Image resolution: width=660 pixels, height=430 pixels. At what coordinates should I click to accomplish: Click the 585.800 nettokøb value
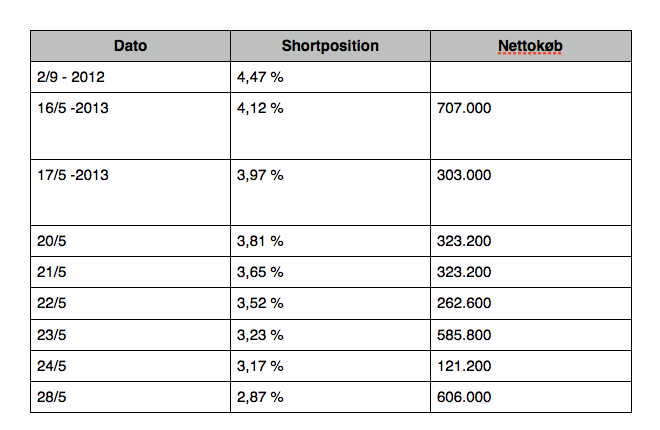pos(464,335)
